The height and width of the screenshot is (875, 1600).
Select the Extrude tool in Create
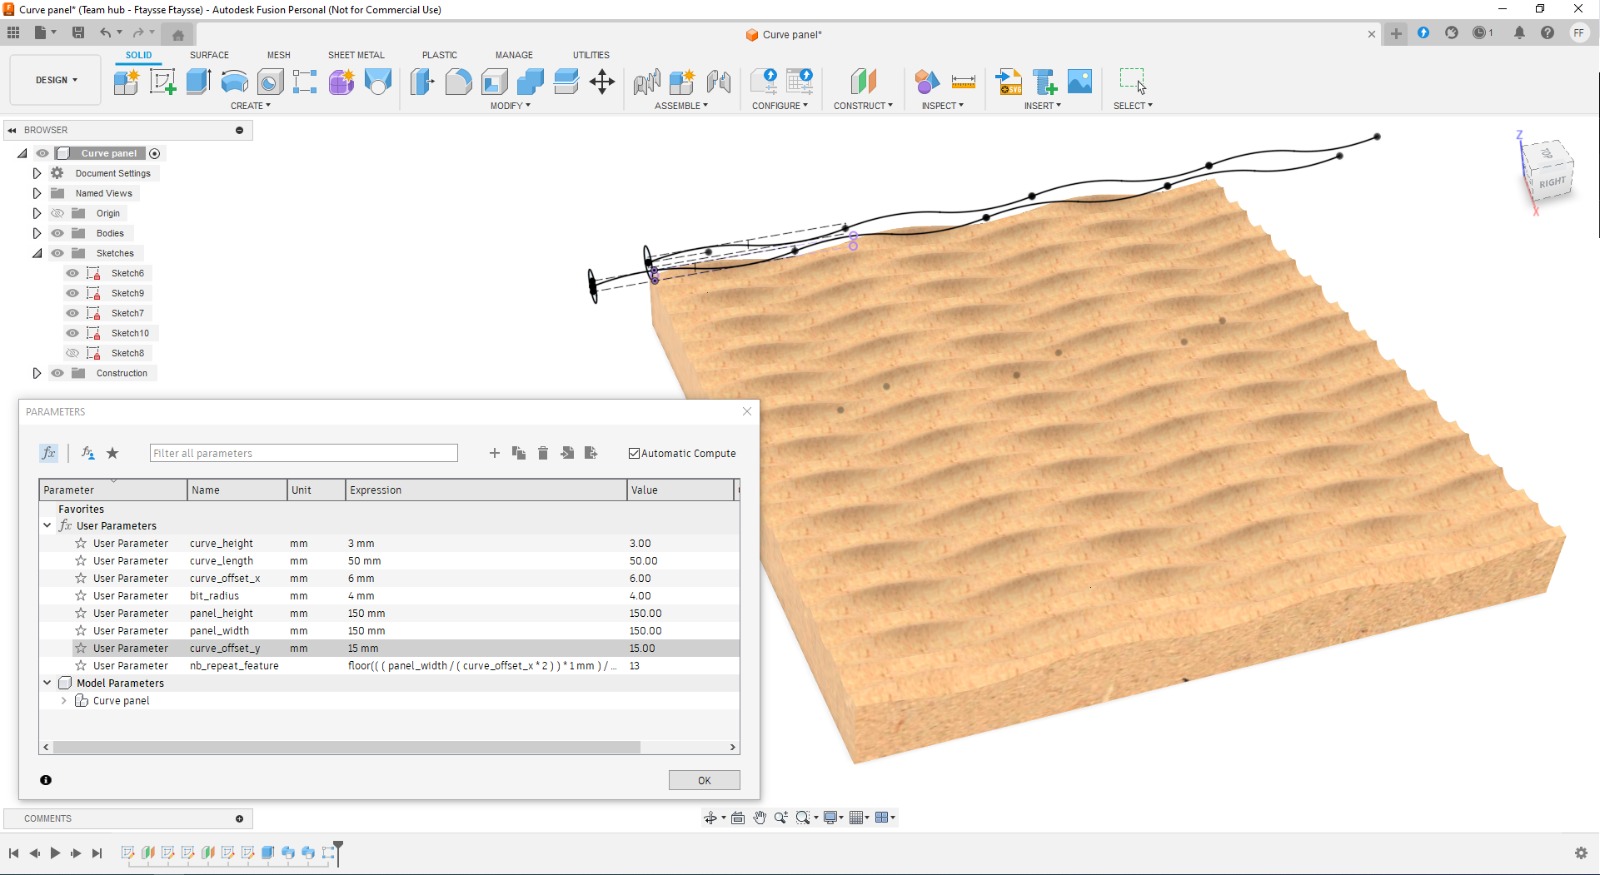pyautogui.click(x=198, y=81)
